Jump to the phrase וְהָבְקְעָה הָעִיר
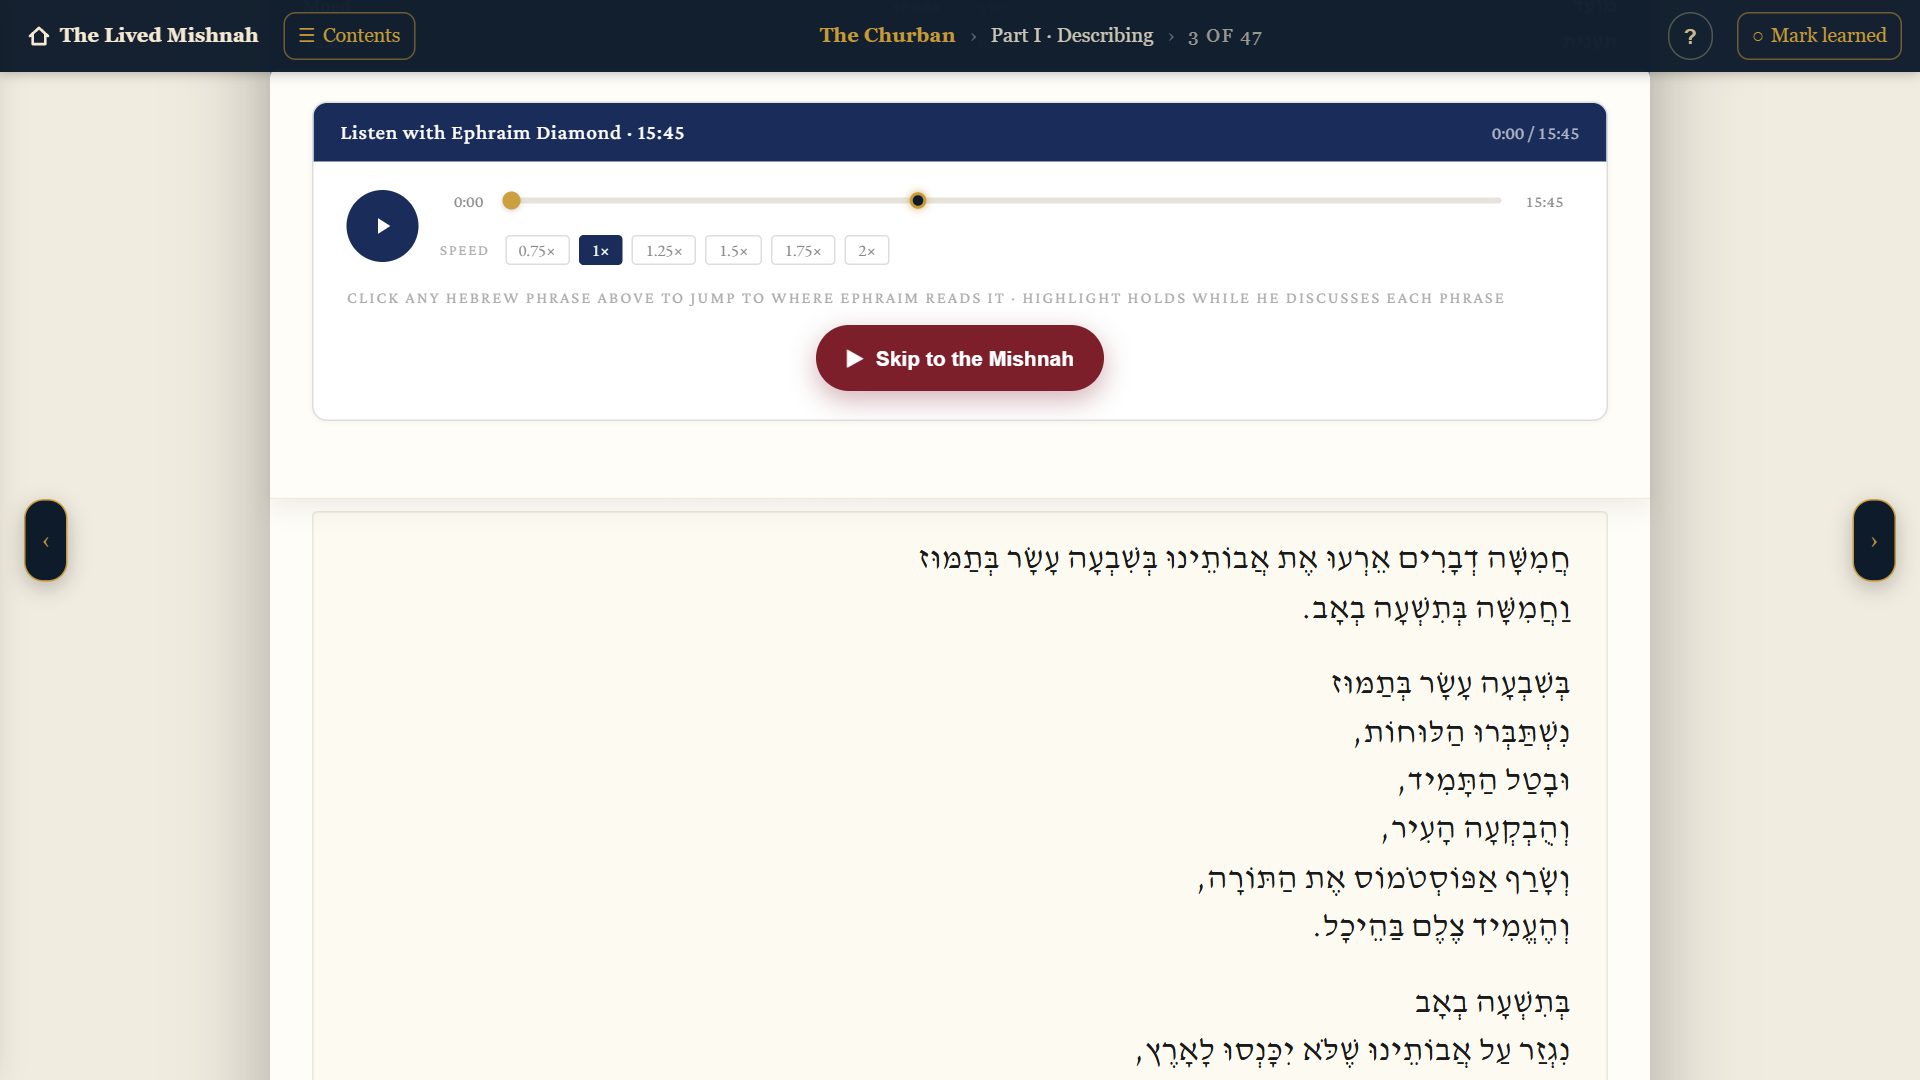The height and width of the screenshot is (1080, 1920). point(1476,829)
